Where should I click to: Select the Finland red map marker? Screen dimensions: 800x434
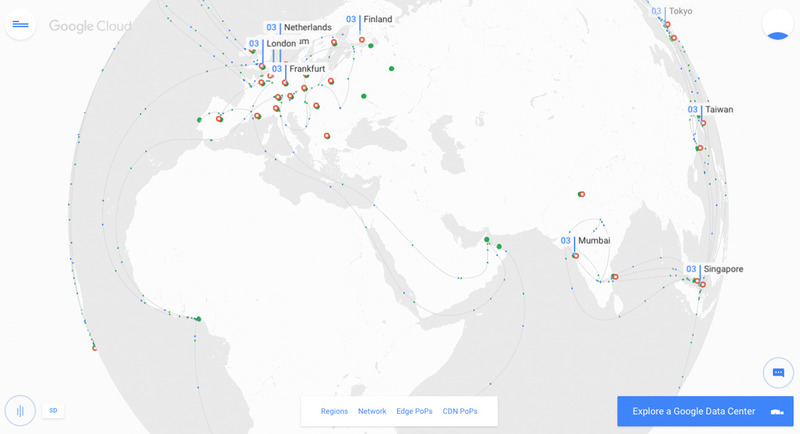click(x=362, y=40)
